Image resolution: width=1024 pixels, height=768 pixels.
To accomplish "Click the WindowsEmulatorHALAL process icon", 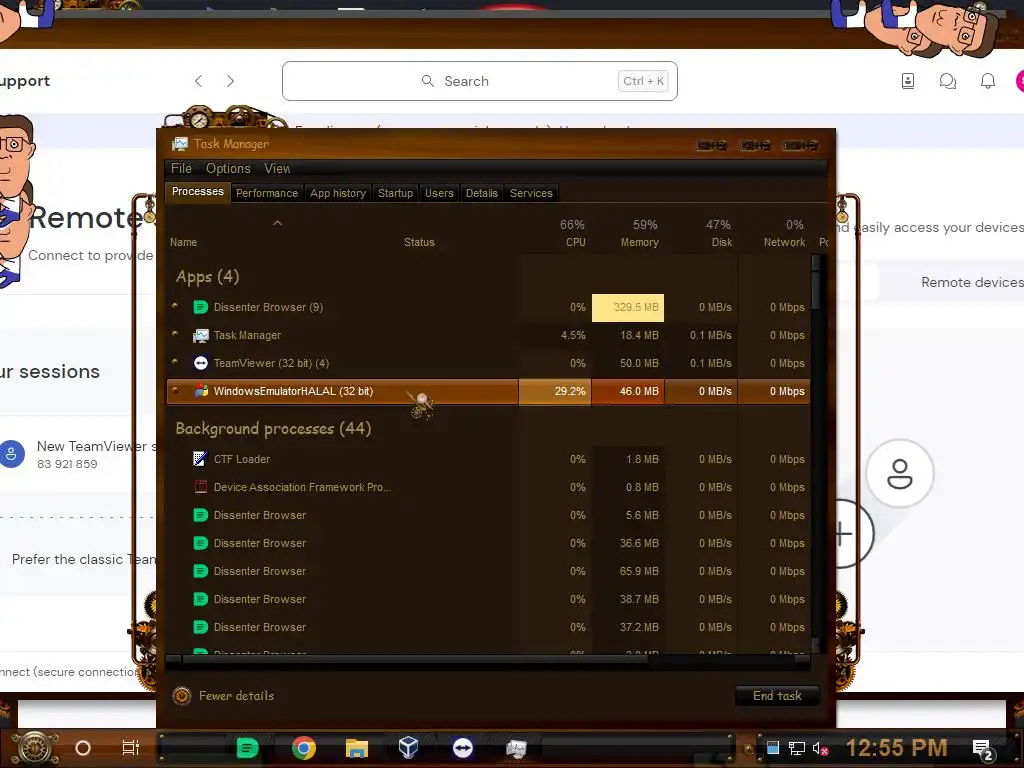I will pos(200,391).
